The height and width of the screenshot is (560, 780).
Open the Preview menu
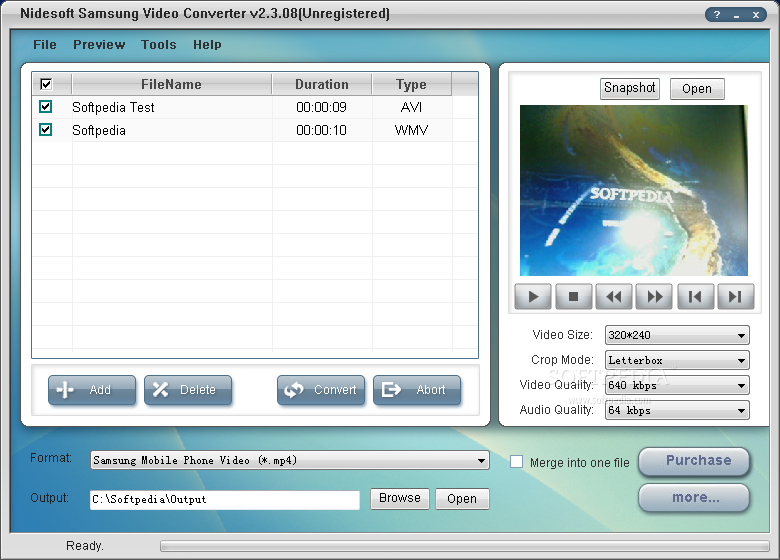click(x=99, y=45)
